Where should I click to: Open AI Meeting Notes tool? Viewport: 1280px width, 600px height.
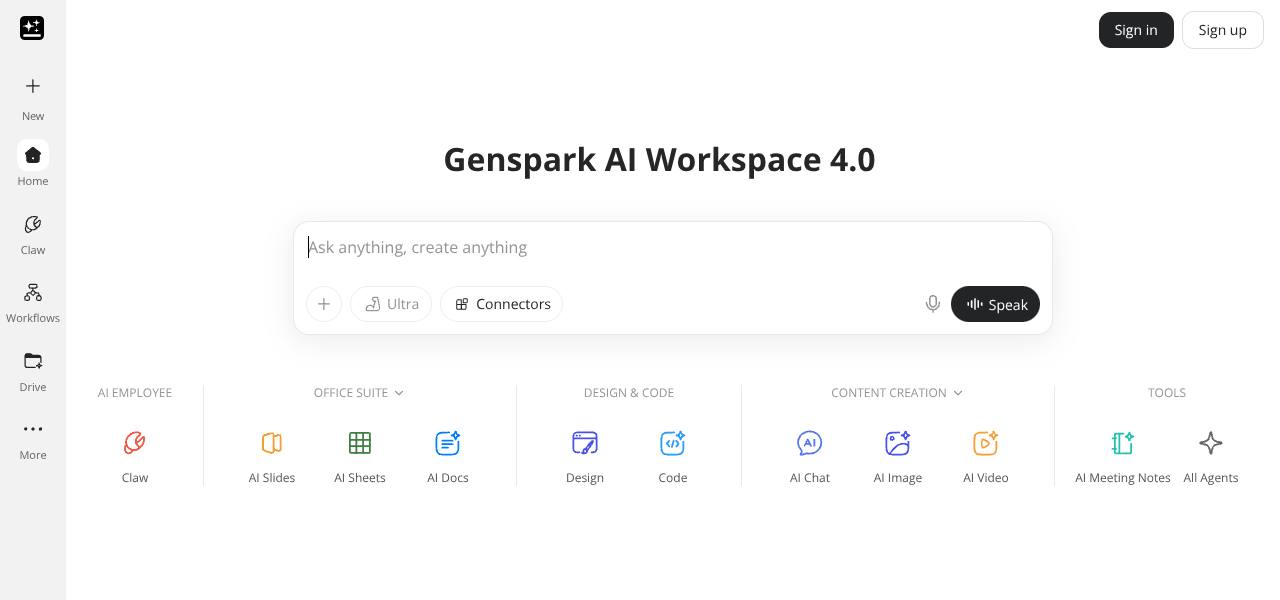(x=1123, y=455)
